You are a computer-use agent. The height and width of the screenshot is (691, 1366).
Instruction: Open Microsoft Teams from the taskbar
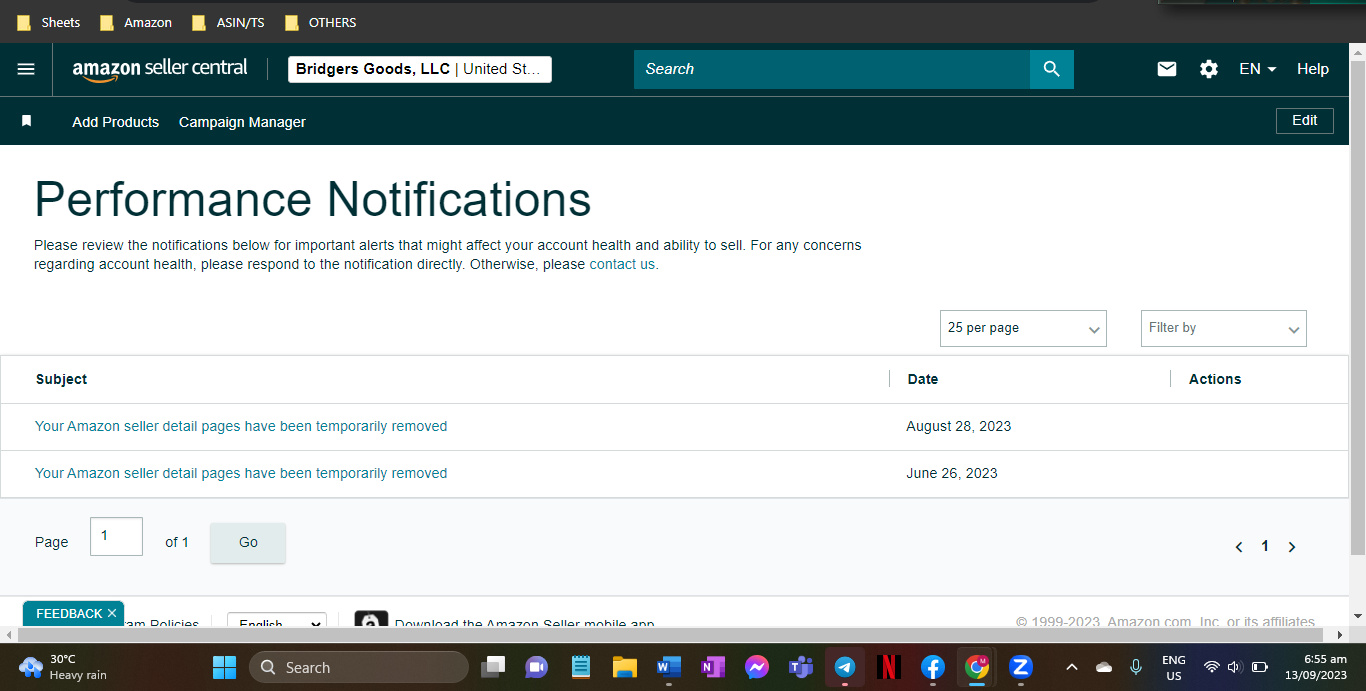[801, 667]
